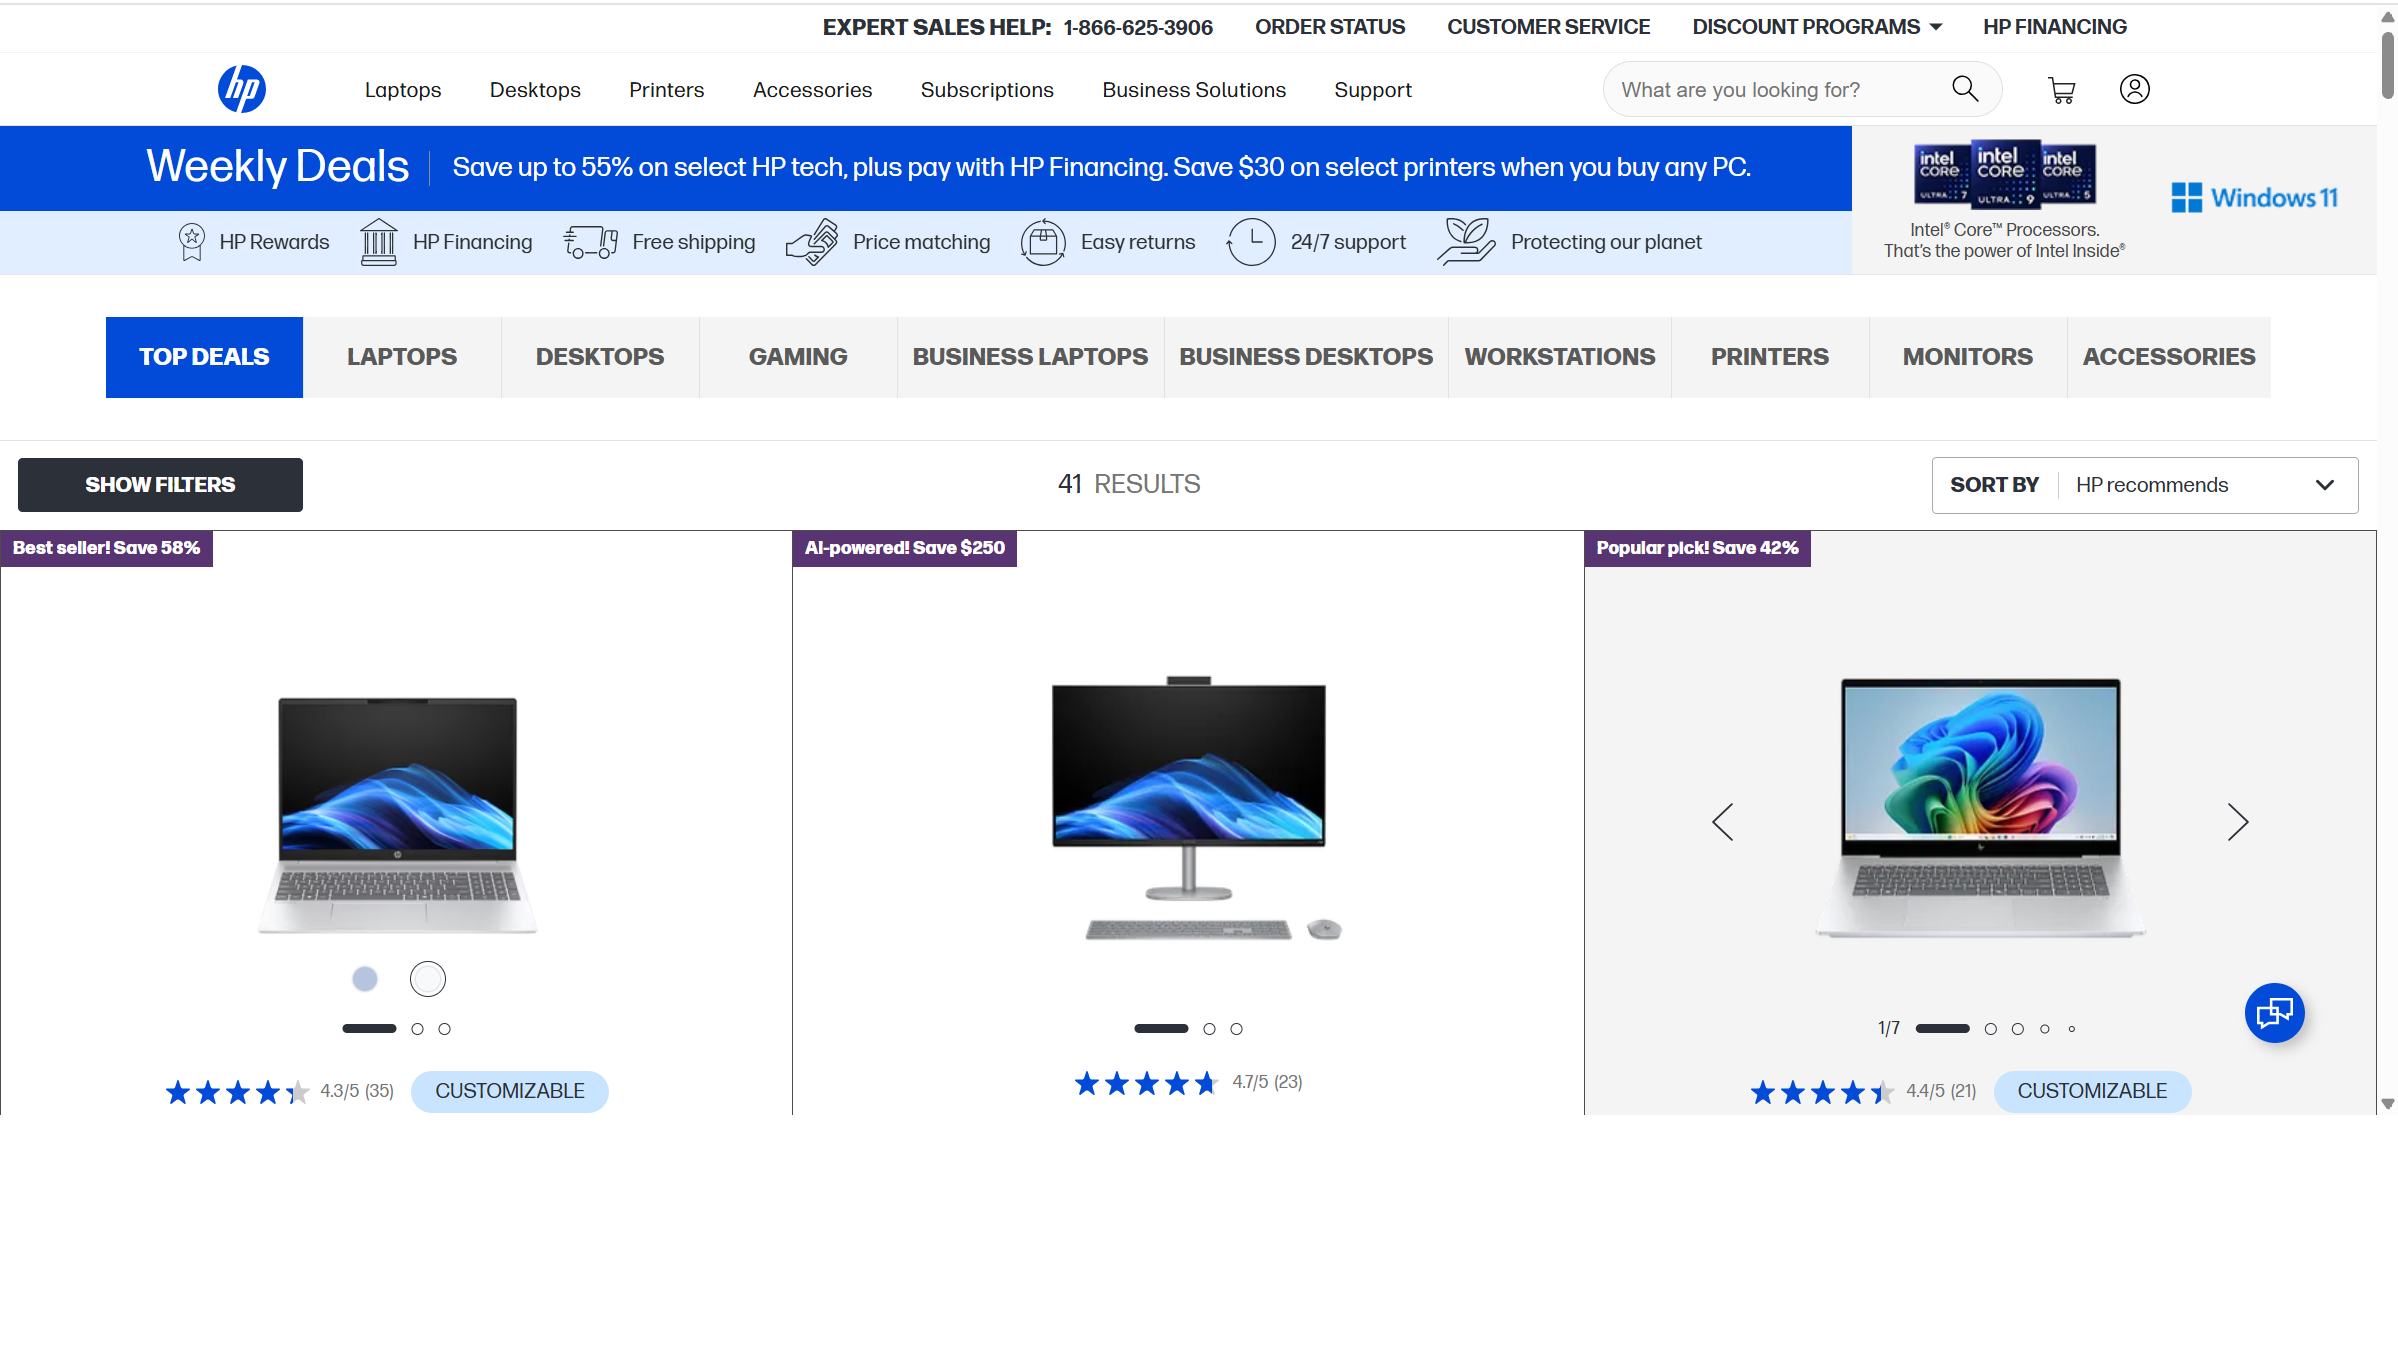Select the white color swatch
This screenshot has height=1360, width=2398.
428,979
